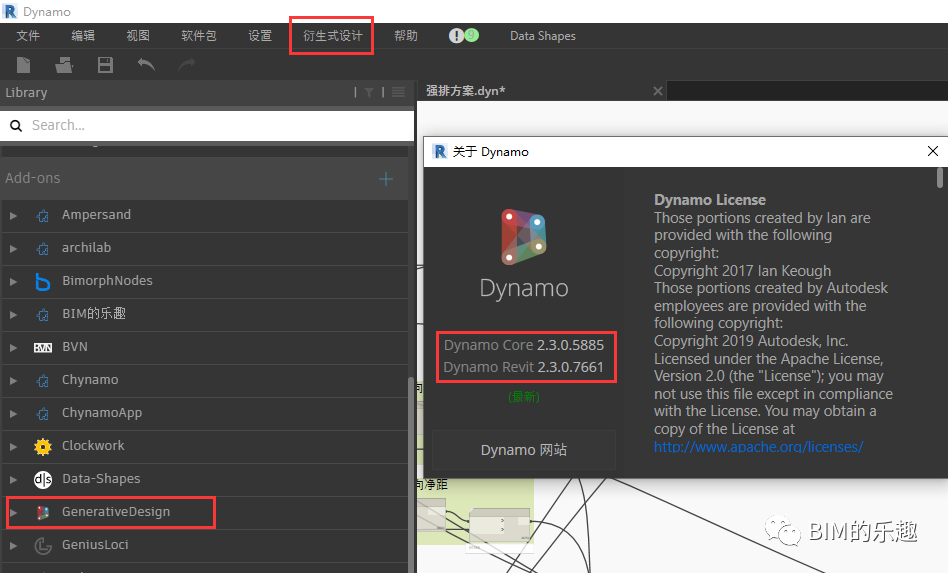
Task: Expand the ChynamoApp package arrow
Action: pos(13,413)
